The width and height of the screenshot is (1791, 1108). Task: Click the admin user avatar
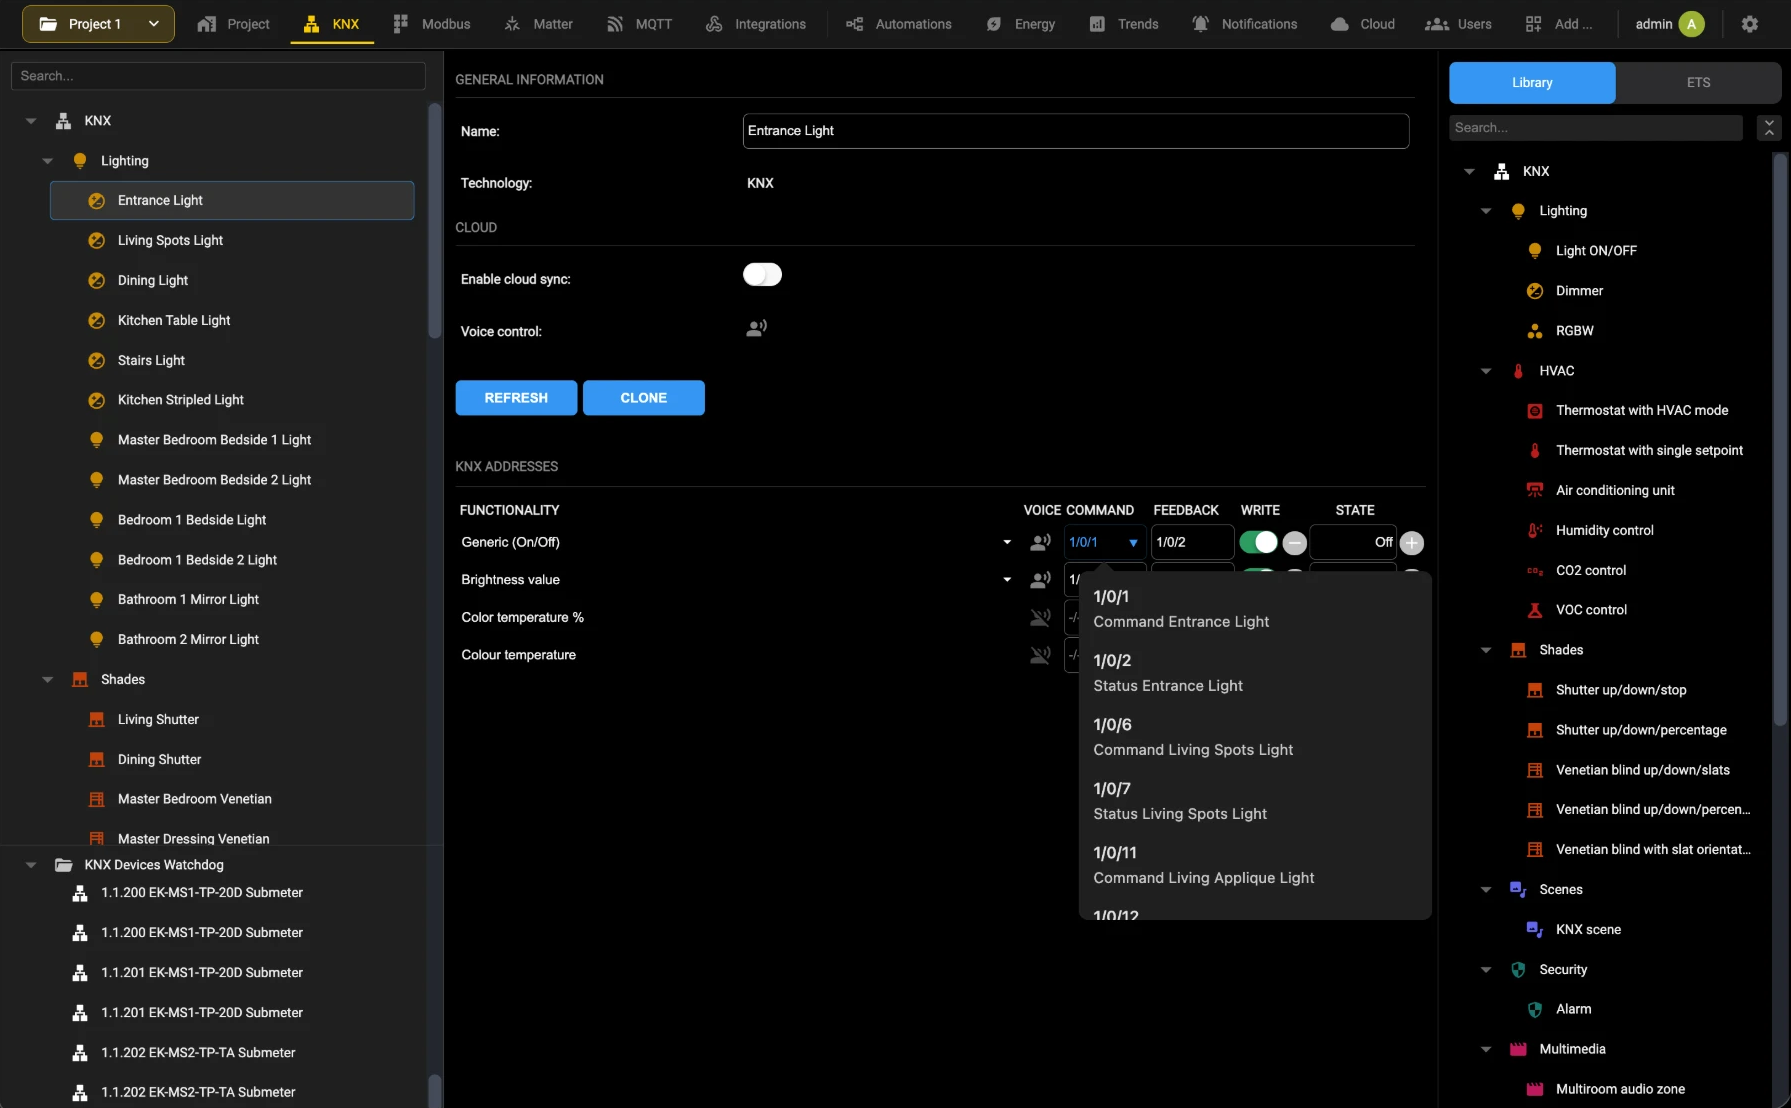click(x=1691, y=24)
